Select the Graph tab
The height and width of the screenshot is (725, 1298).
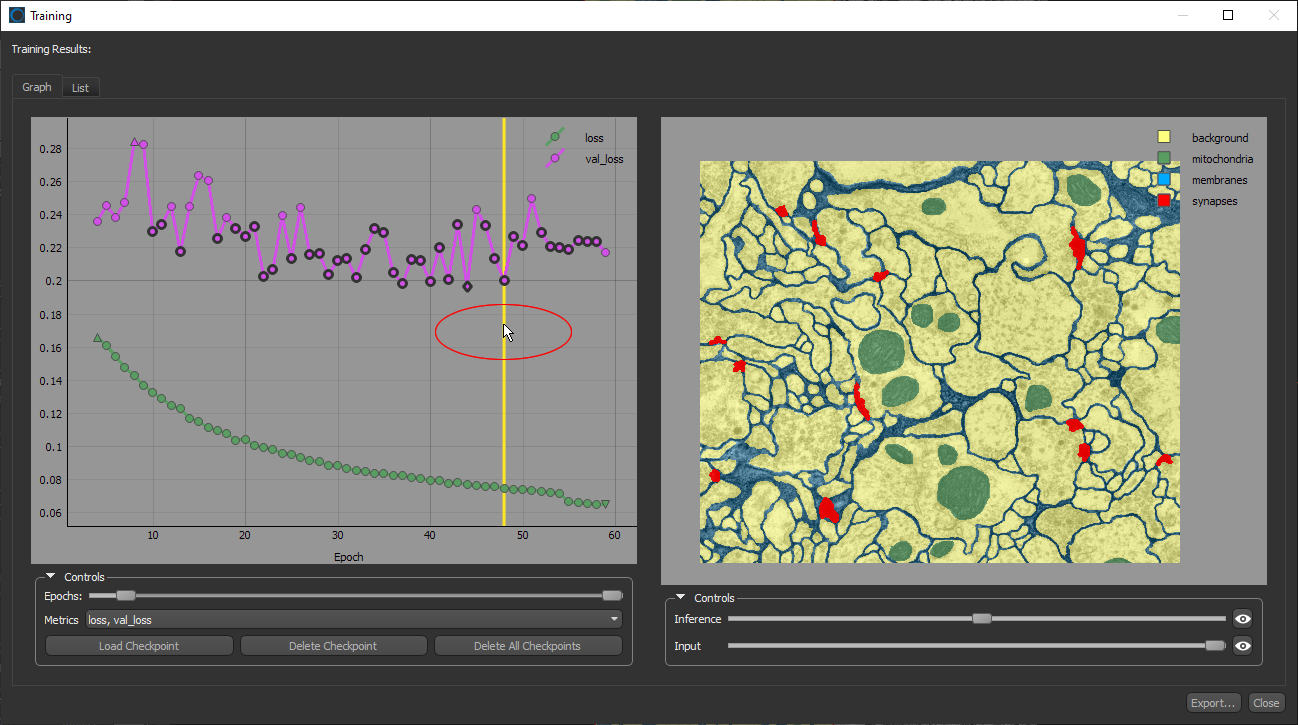click(x=37, y=87)
